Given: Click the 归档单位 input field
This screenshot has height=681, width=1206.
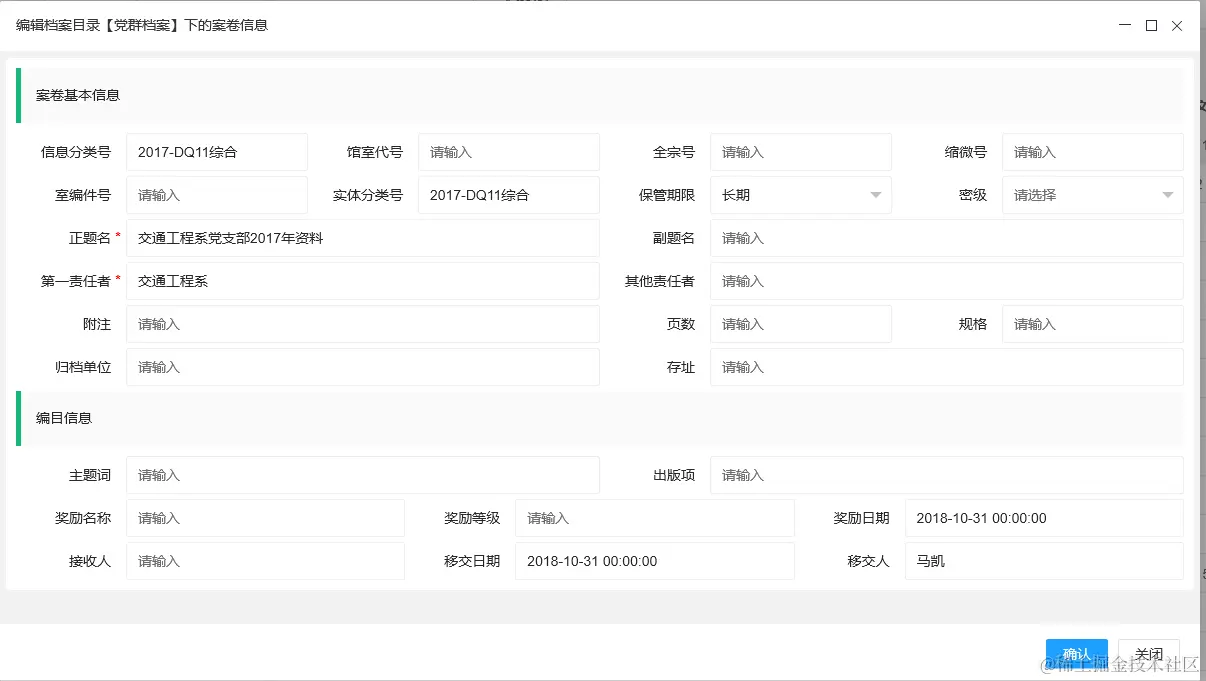Looking at the screenshot, I should coord(362,367).
